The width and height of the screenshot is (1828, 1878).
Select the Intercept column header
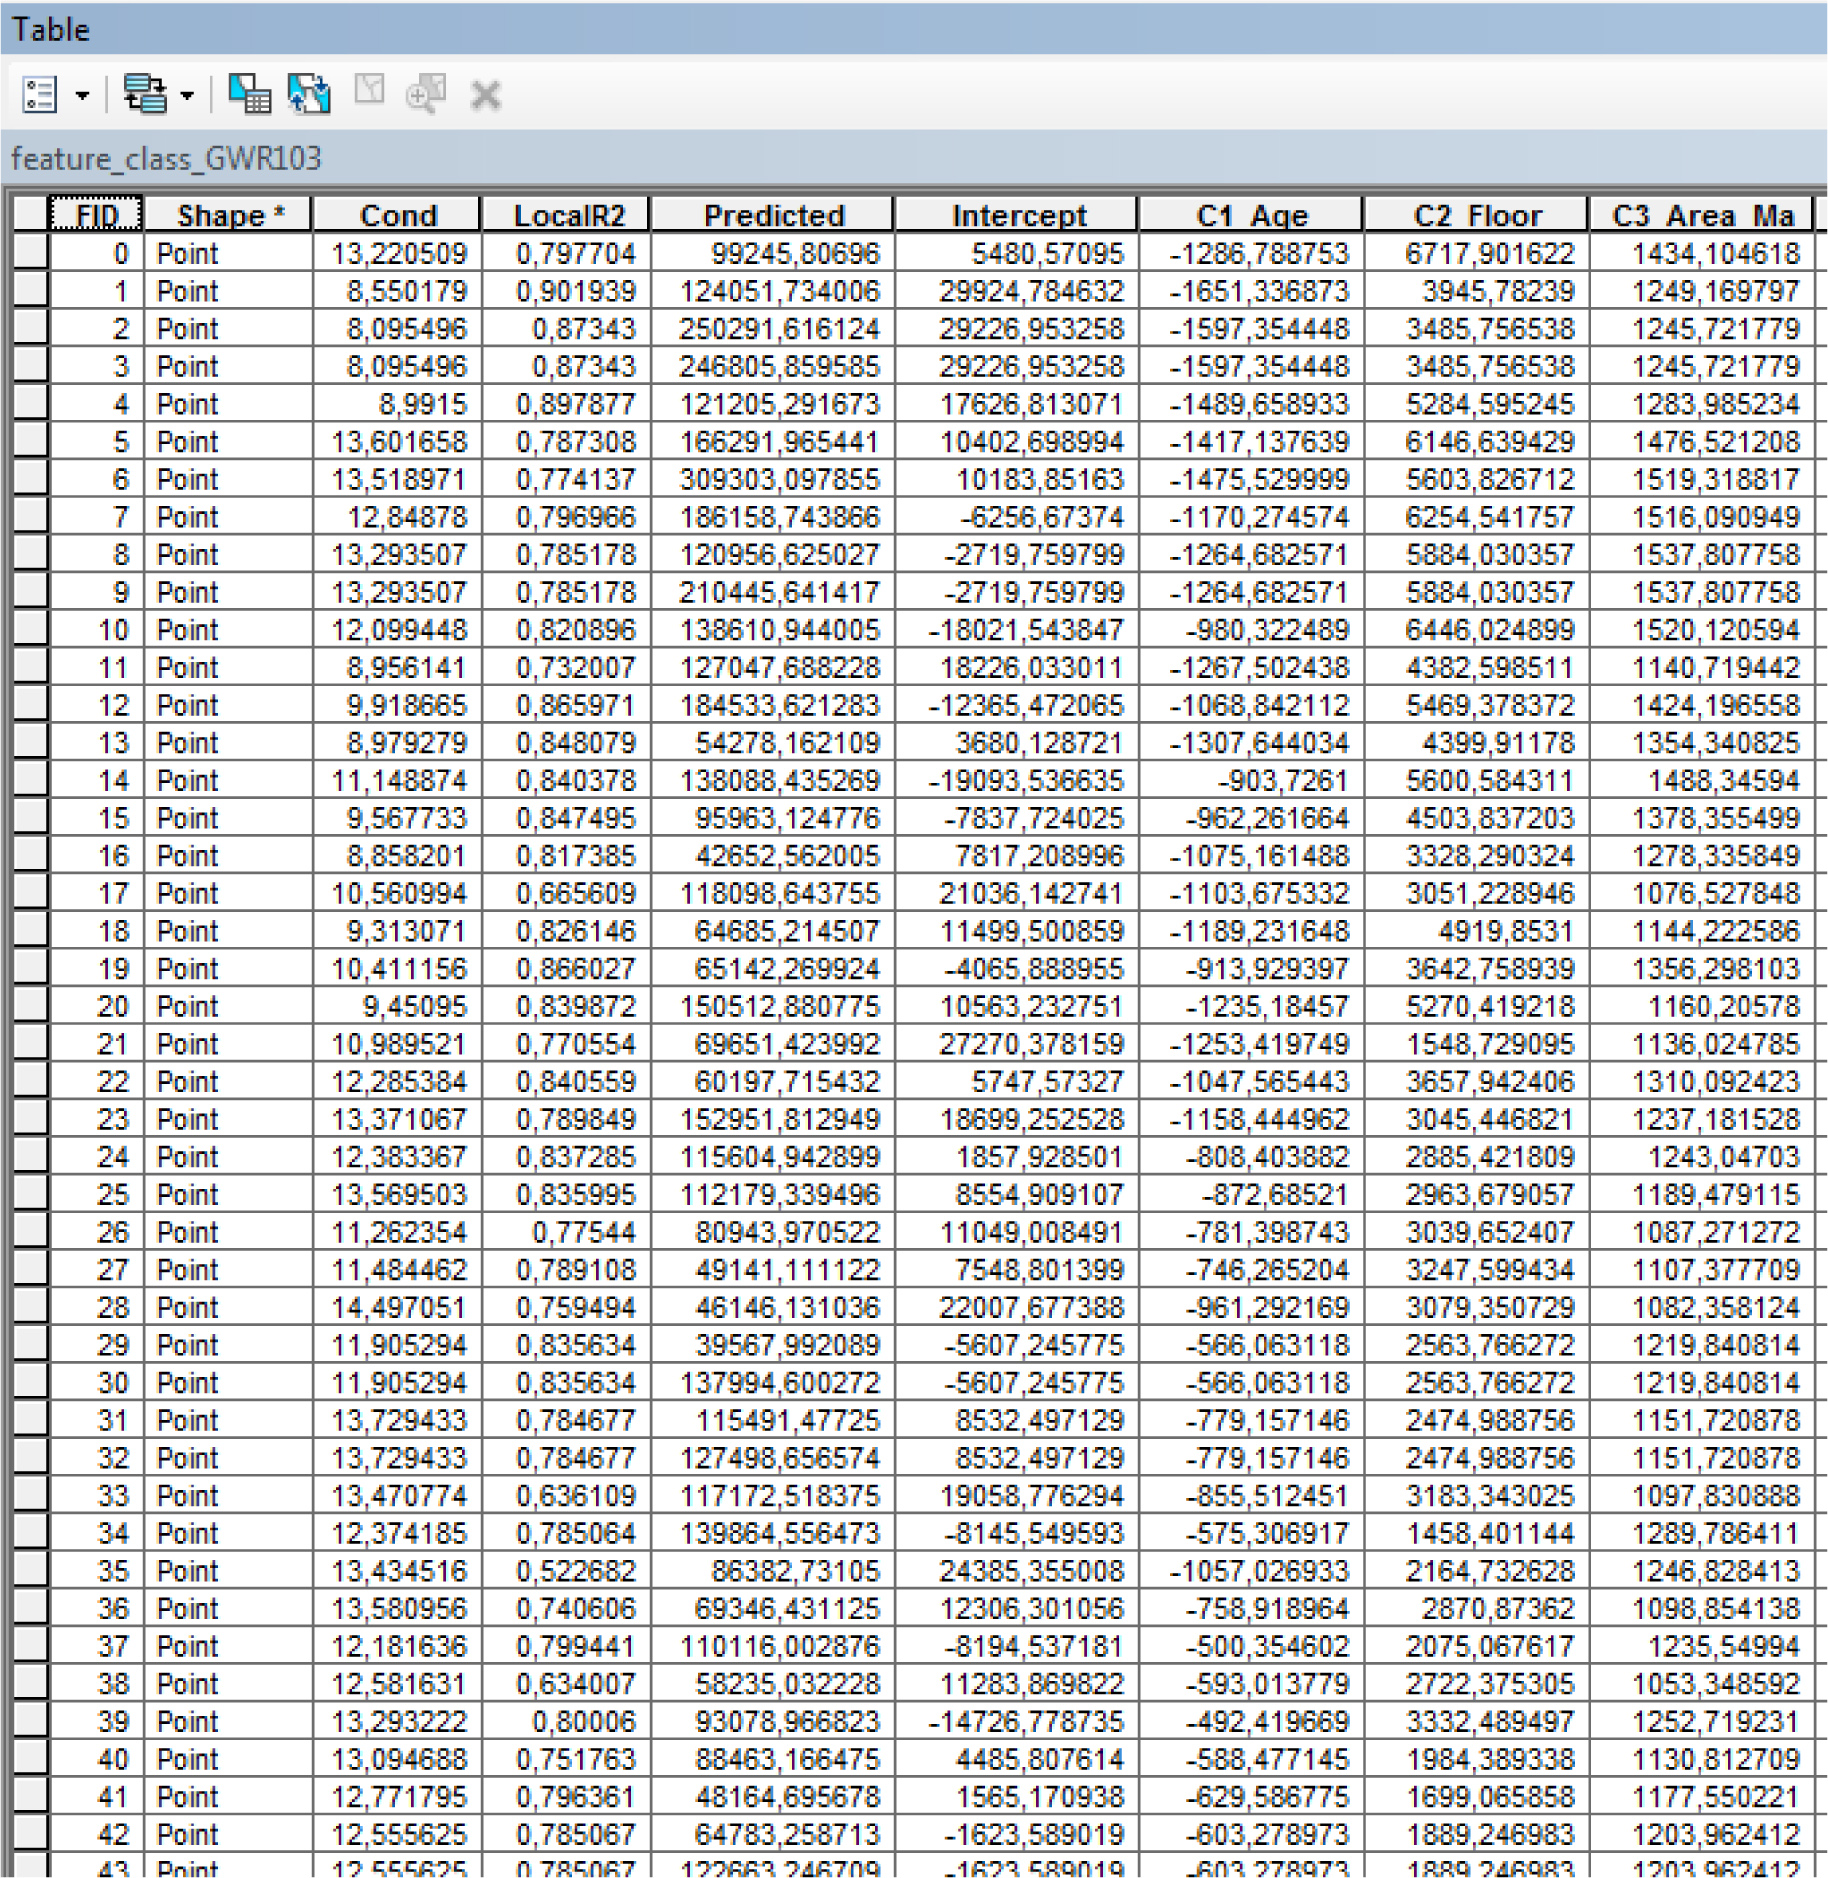1018,215
